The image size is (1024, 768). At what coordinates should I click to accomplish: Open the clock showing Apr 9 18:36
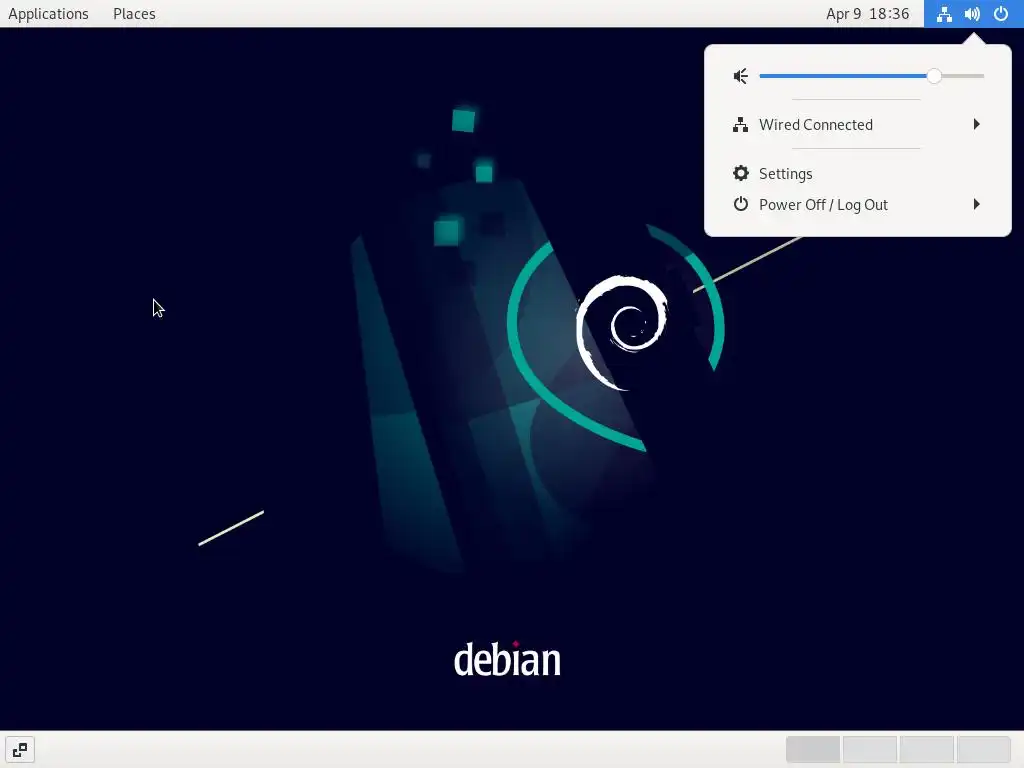coord(867,14)
